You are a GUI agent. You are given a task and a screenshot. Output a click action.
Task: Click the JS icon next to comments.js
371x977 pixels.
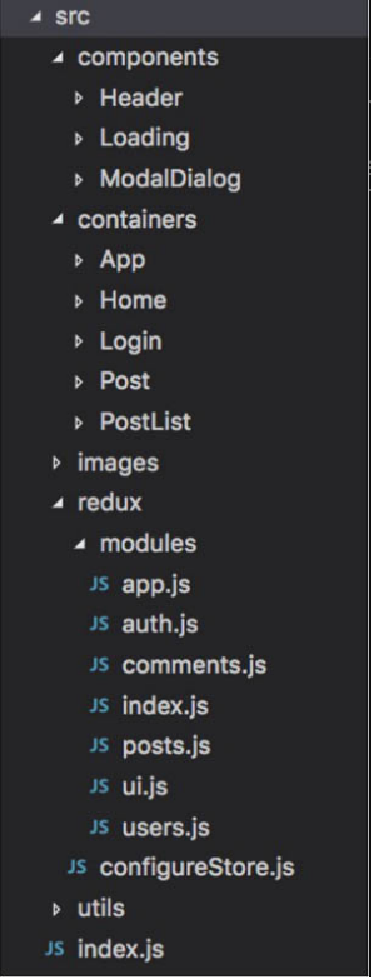click(100, 666)
